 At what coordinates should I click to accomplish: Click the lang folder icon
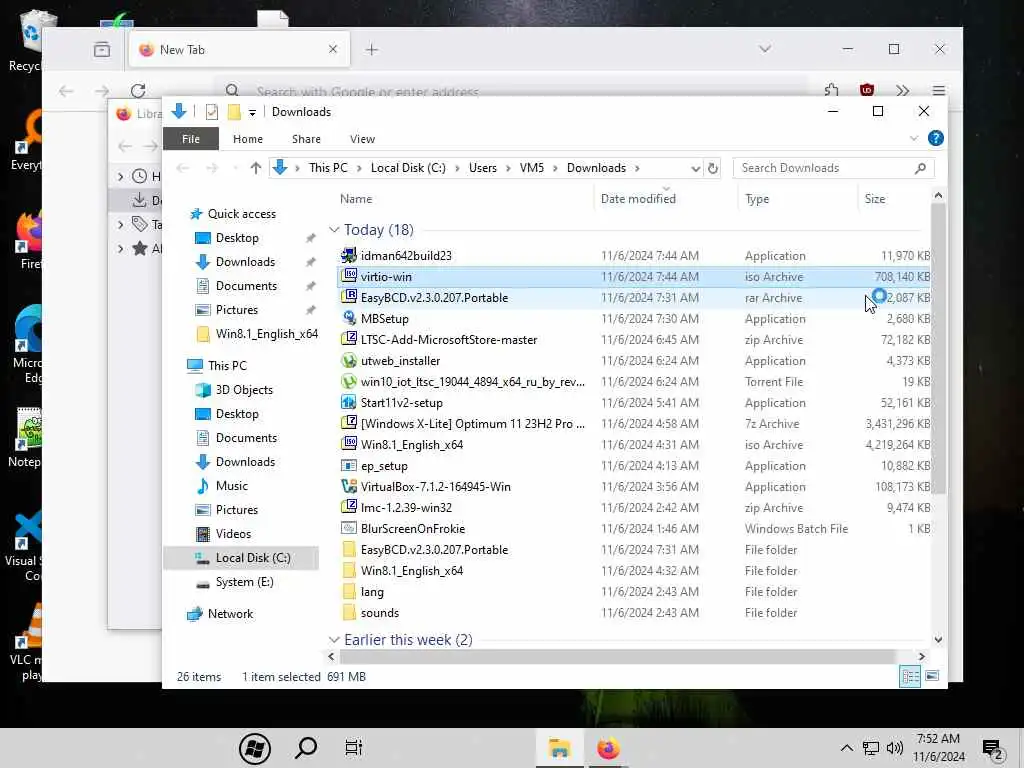pyautogui.click(x=349, y=592)
